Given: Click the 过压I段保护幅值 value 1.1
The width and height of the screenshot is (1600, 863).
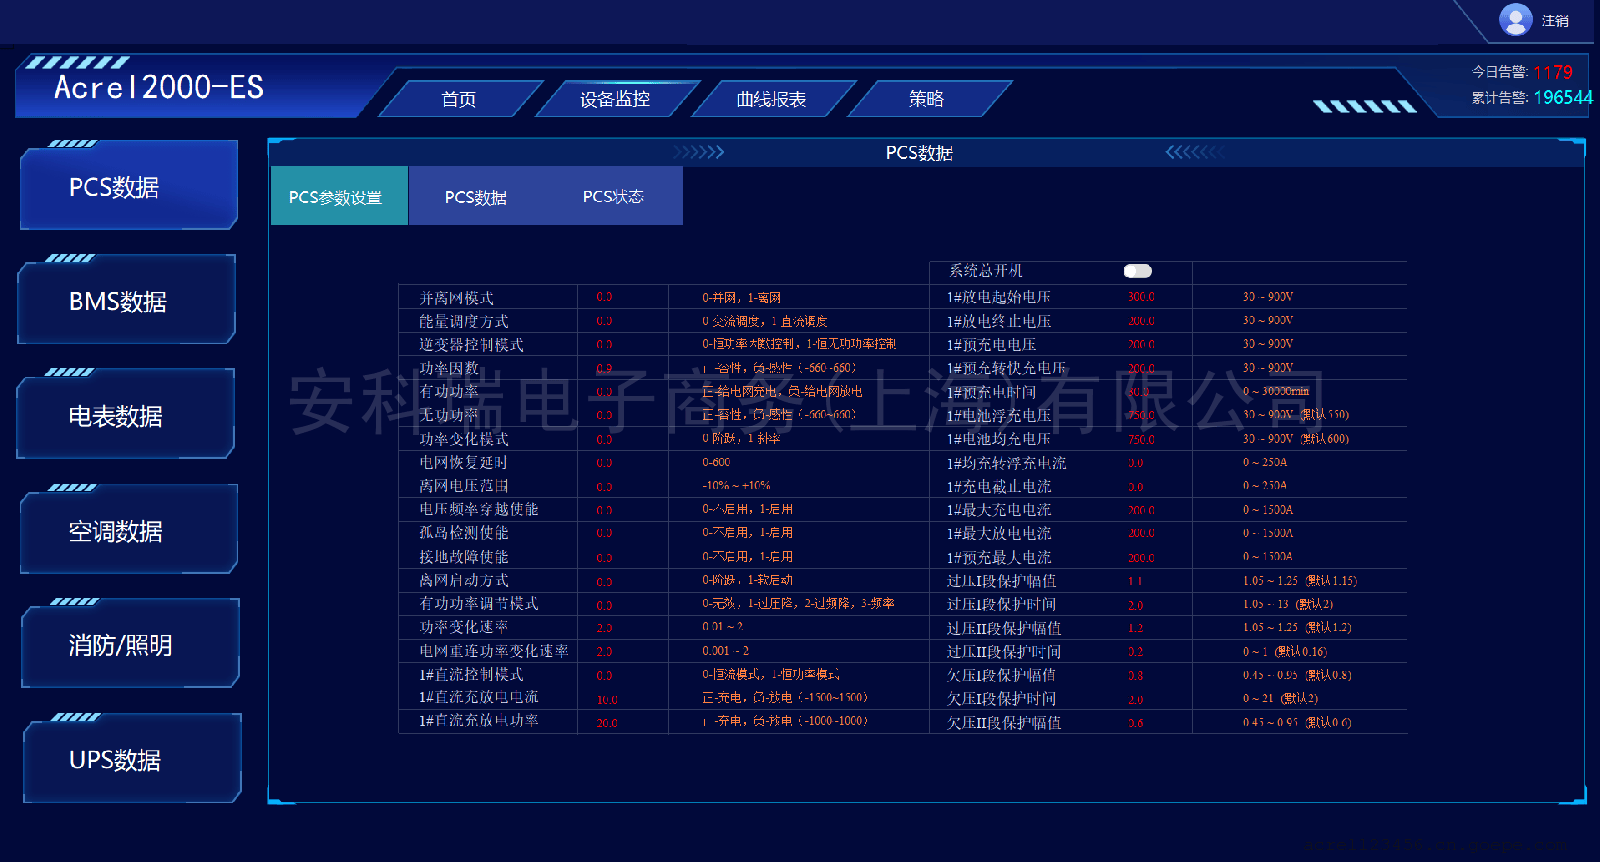Looking at the screenshot, I should pyautogui.click(x=1135, y=581).
